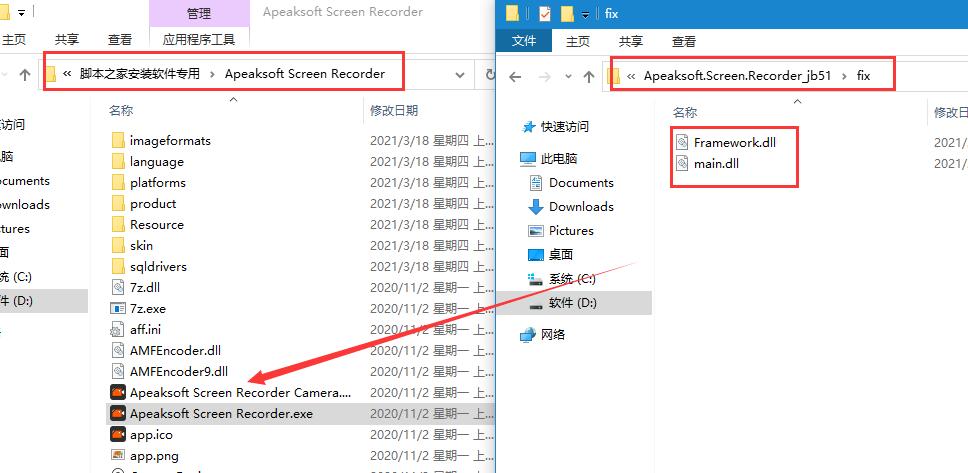Open 管理 tab in Apeaksoft window
This screenshot has width=968, height=473.
tap(199, 14)
